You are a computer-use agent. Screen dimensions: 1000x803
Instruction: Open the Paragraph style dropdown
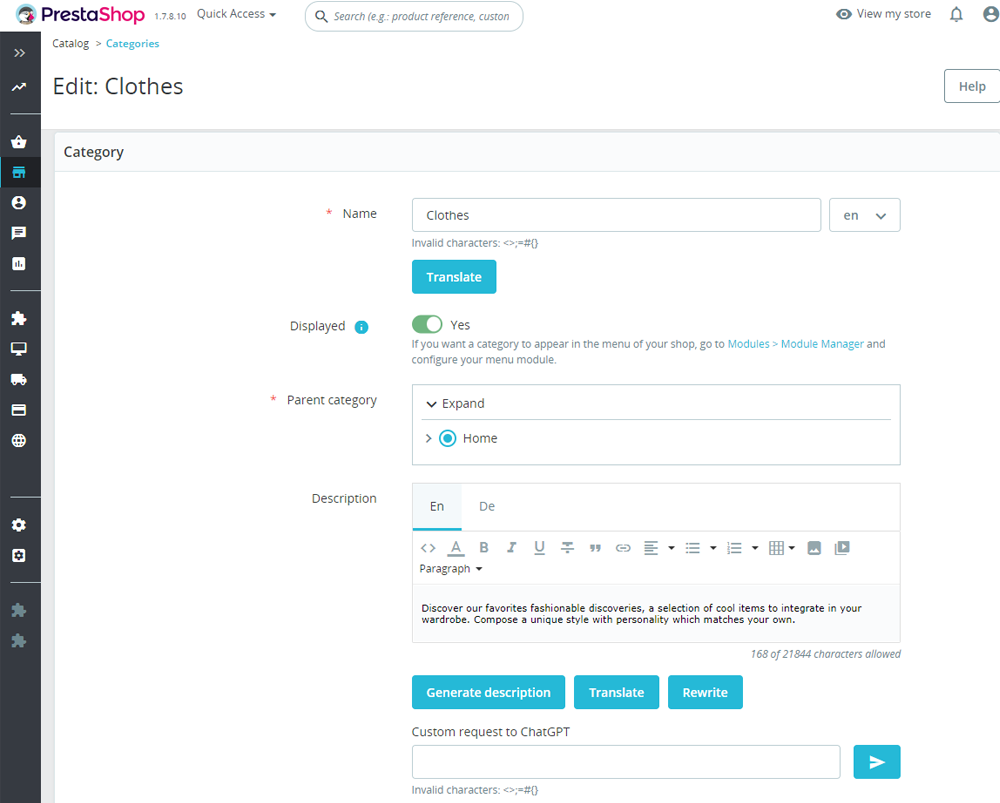pos(450,568)
